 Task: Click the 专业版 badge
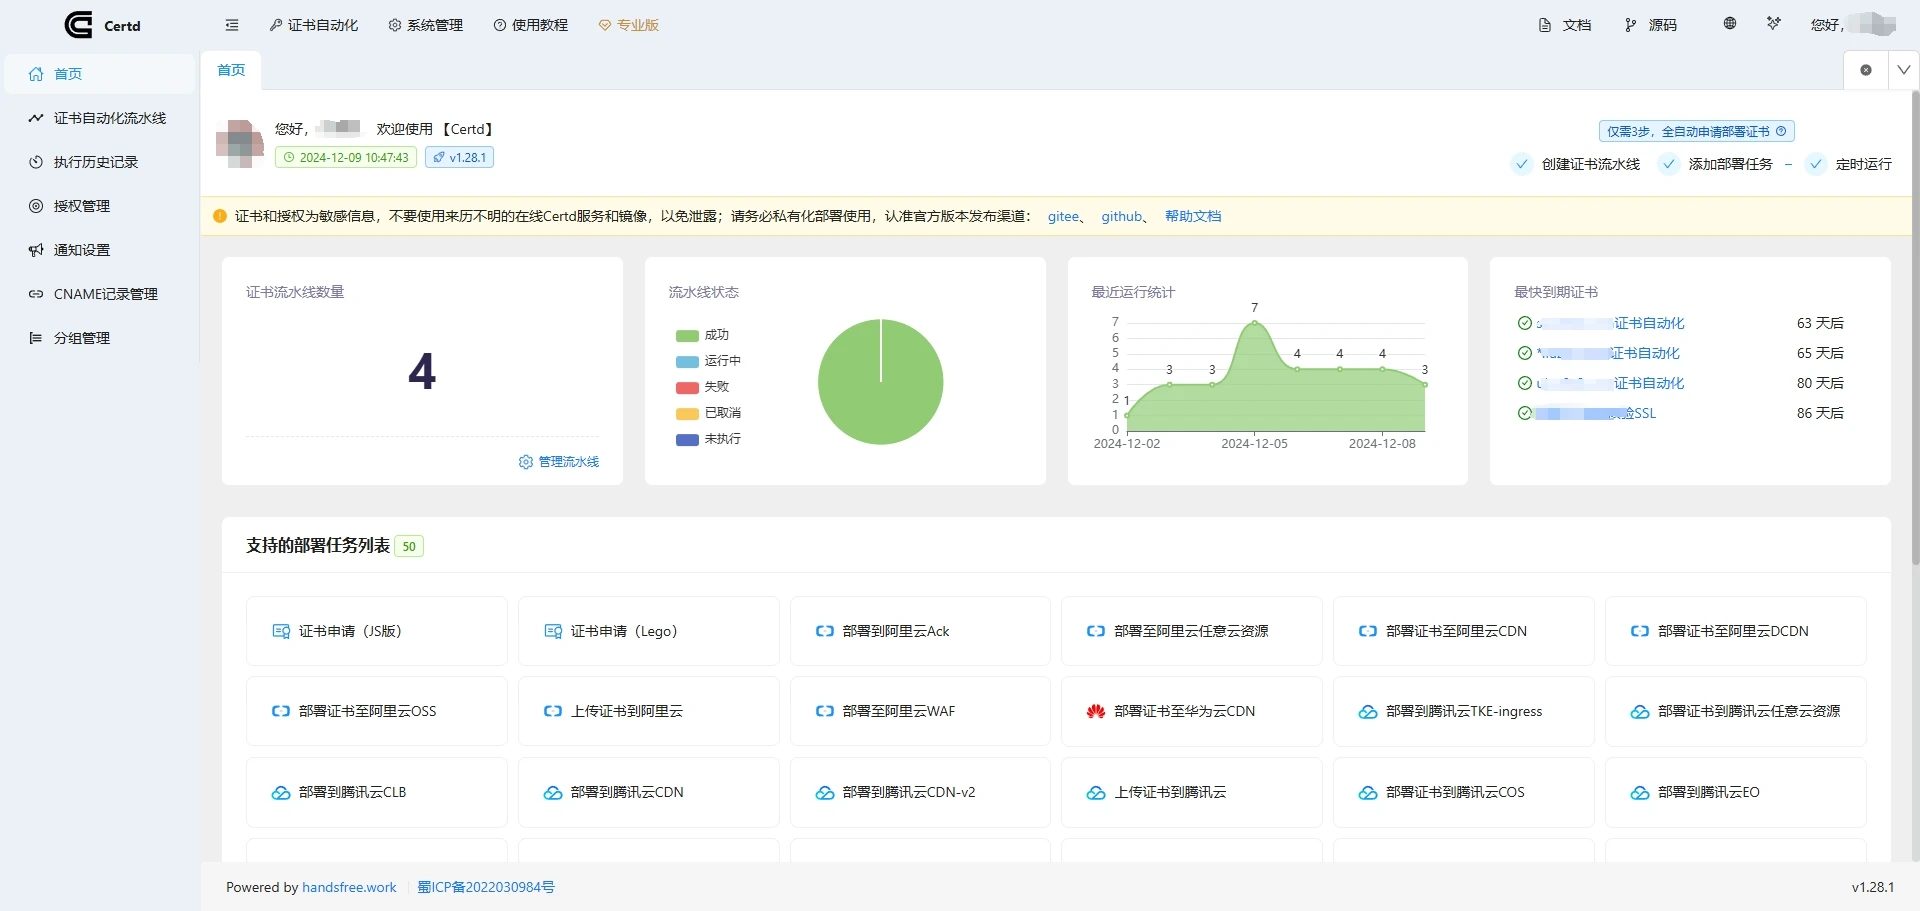click(629, 25)
